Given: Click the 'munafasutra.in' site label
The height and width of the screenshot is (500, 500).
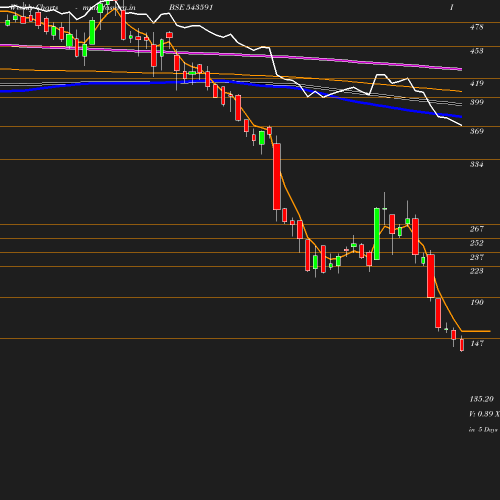Looking at the screenshot, I should click(x=109, y=7).
